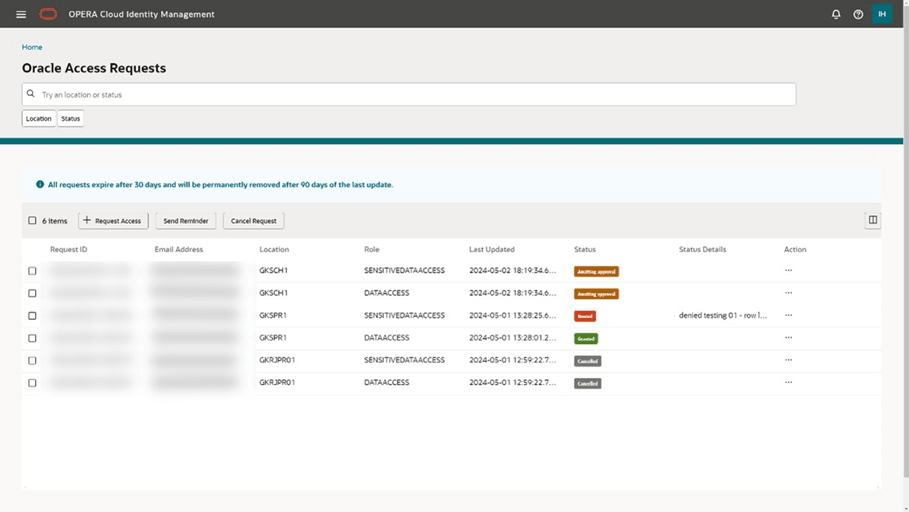Click the GKSPR1 location in Denied row

(273, 315)
